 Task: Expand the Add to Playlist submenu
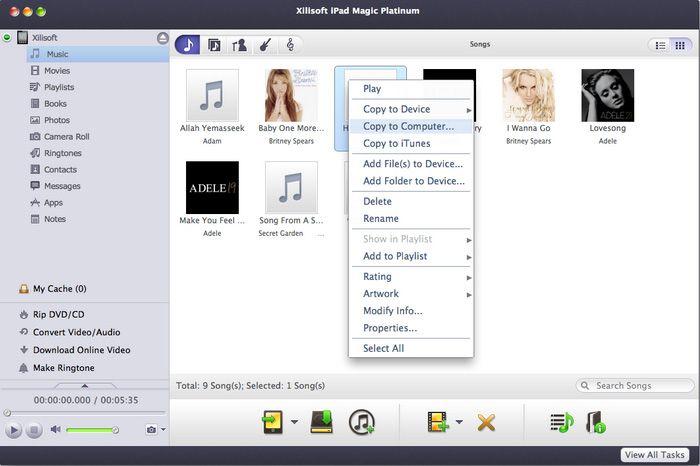[411, 256]
